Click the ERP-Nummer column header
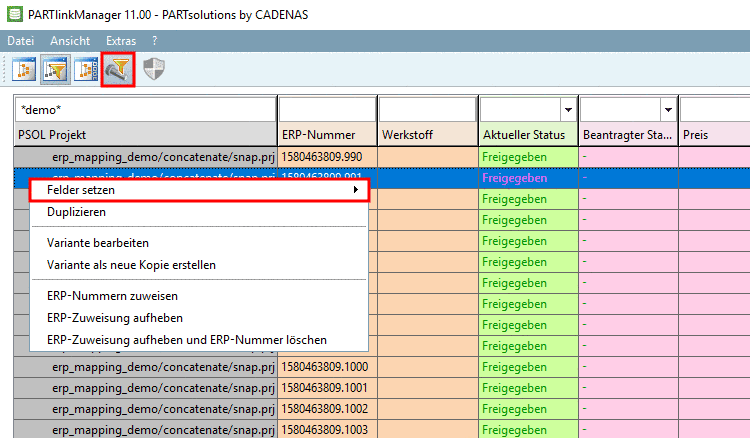This screenshot has width=750, height=438. coord(327,135)
